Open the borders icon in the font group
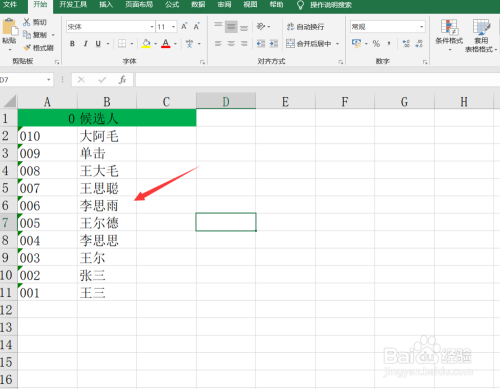This screenshot has width=500, height=389. click(122, 43)
